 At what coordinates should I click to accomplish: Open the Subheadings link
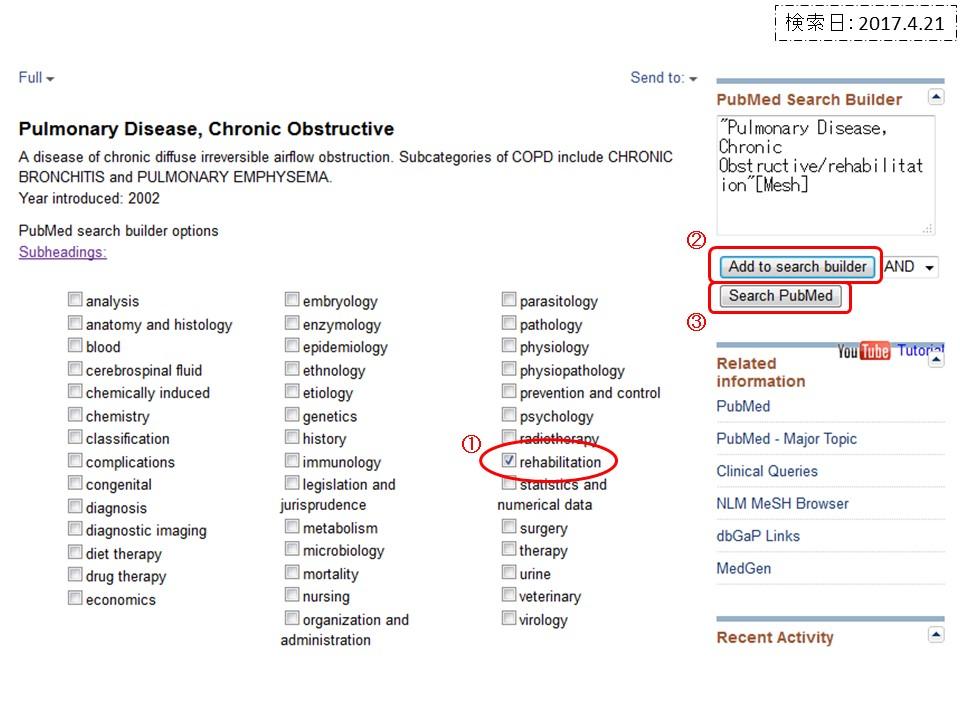pyautogui.click(x=62, y=252)
